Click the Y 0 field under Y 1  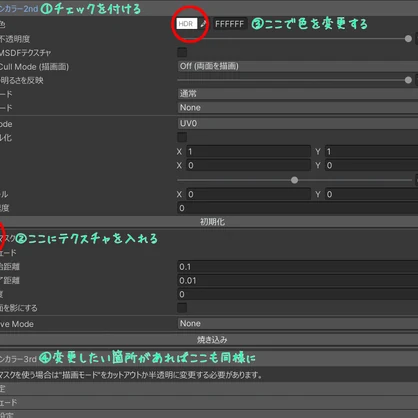point(371,165)
